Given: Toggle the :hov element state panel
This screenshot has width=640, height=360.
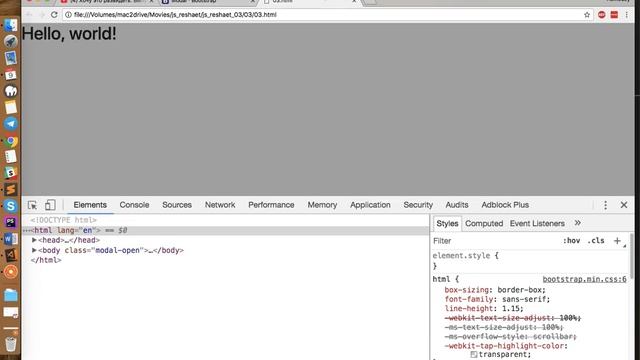Looking at the screenshot, I should tap(571, 241).
